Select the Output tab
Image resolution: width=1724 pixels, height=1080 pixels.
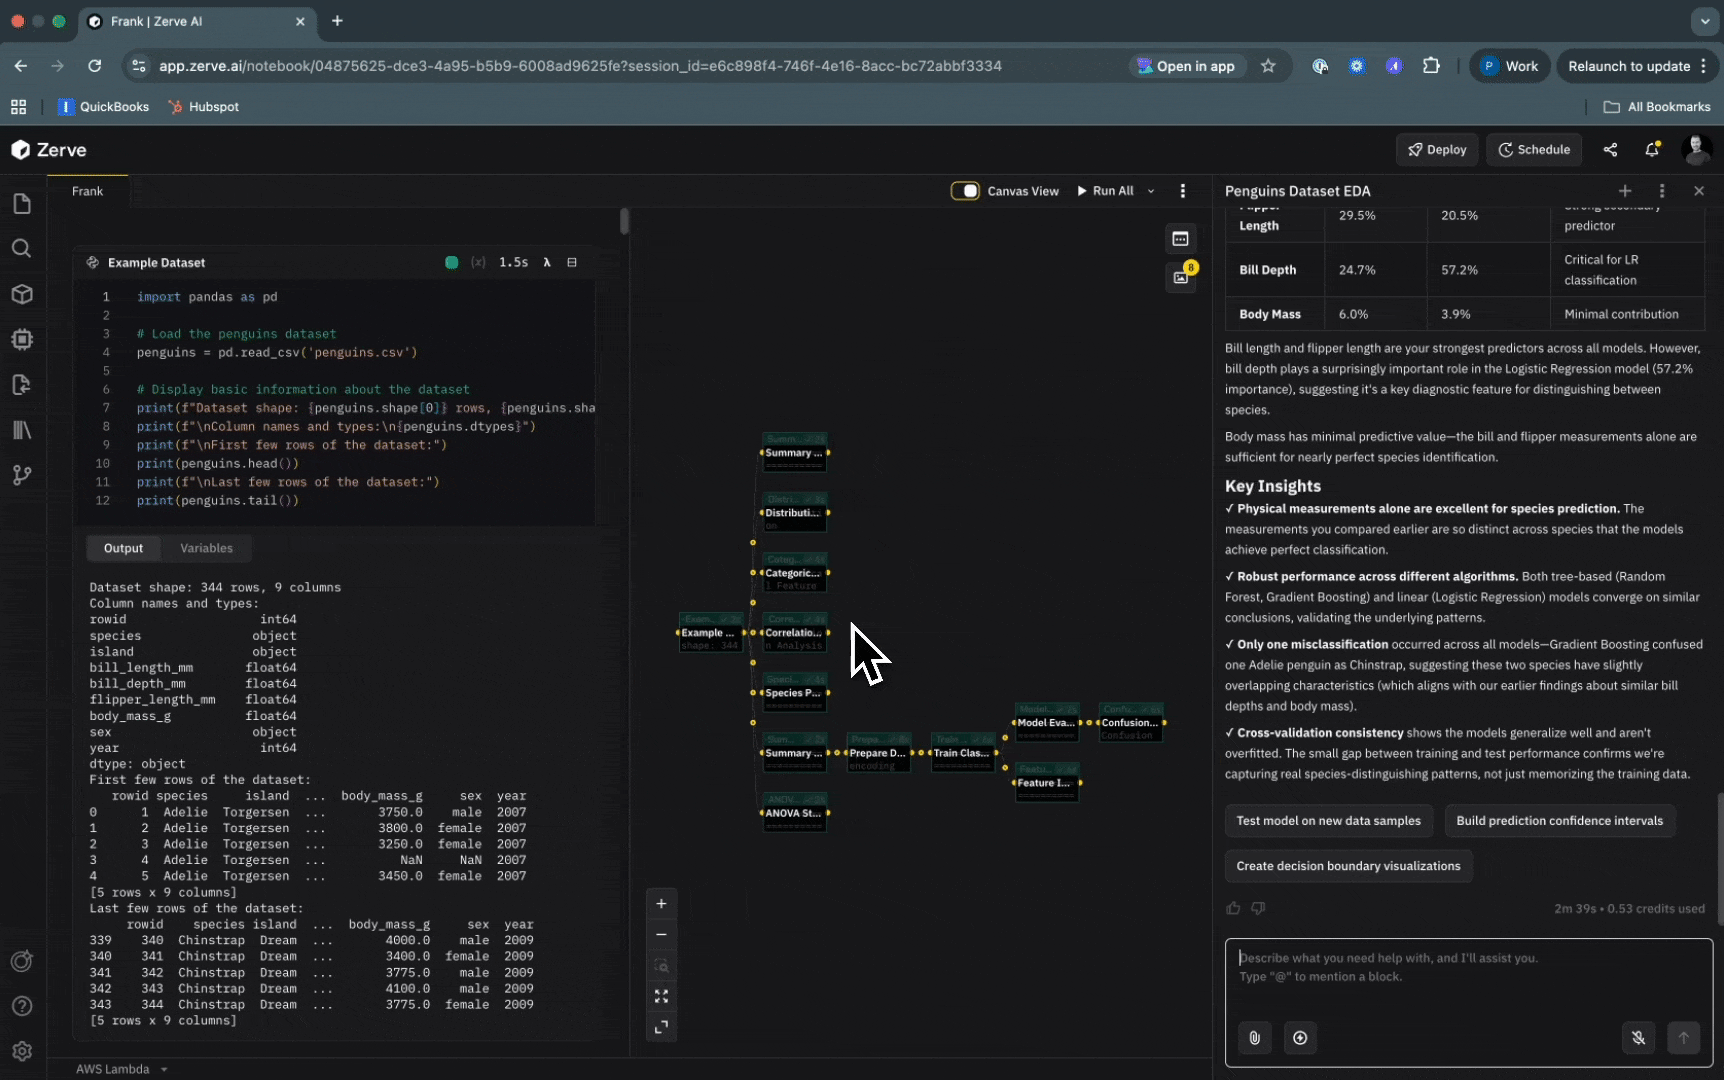point(123,548)
